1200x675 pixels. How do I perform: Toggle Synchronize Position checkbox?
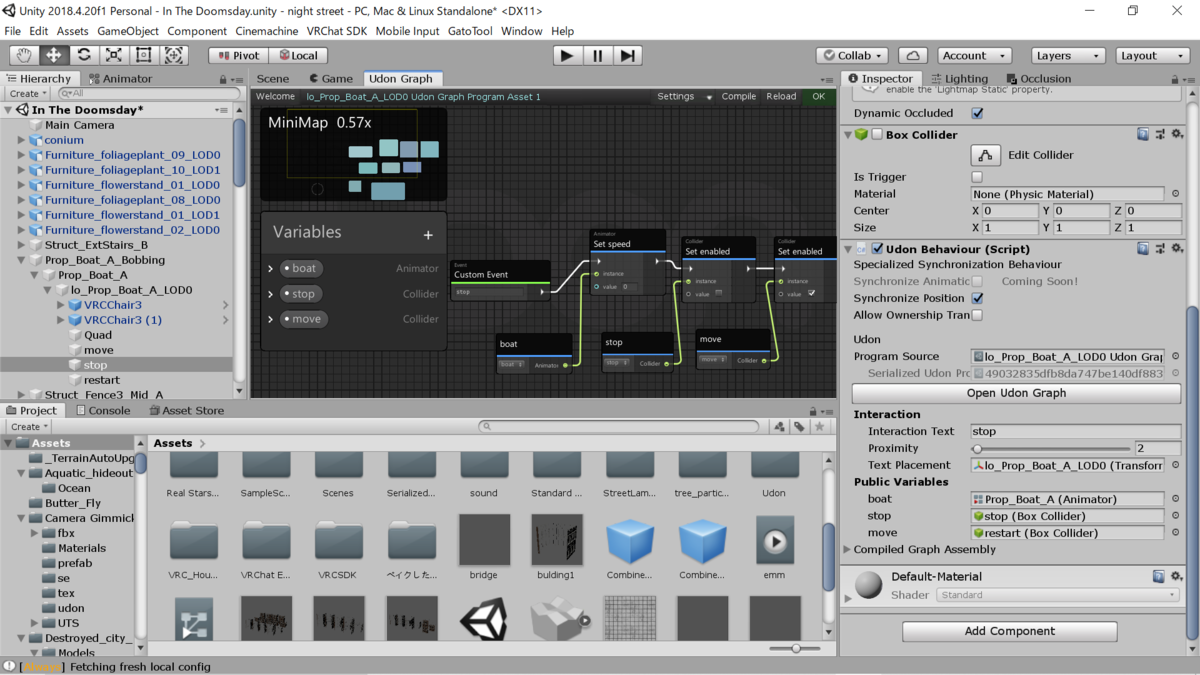[x=977, y=298]
